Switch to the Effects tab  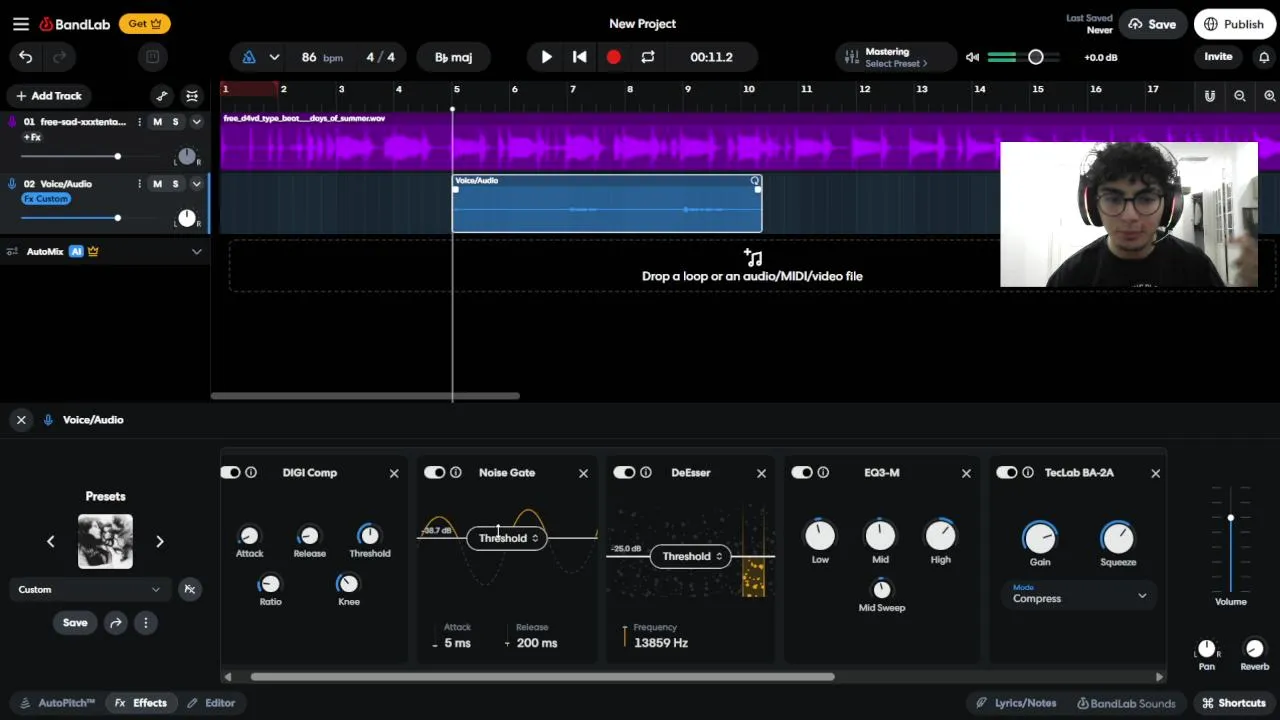(x=141, y=703)
